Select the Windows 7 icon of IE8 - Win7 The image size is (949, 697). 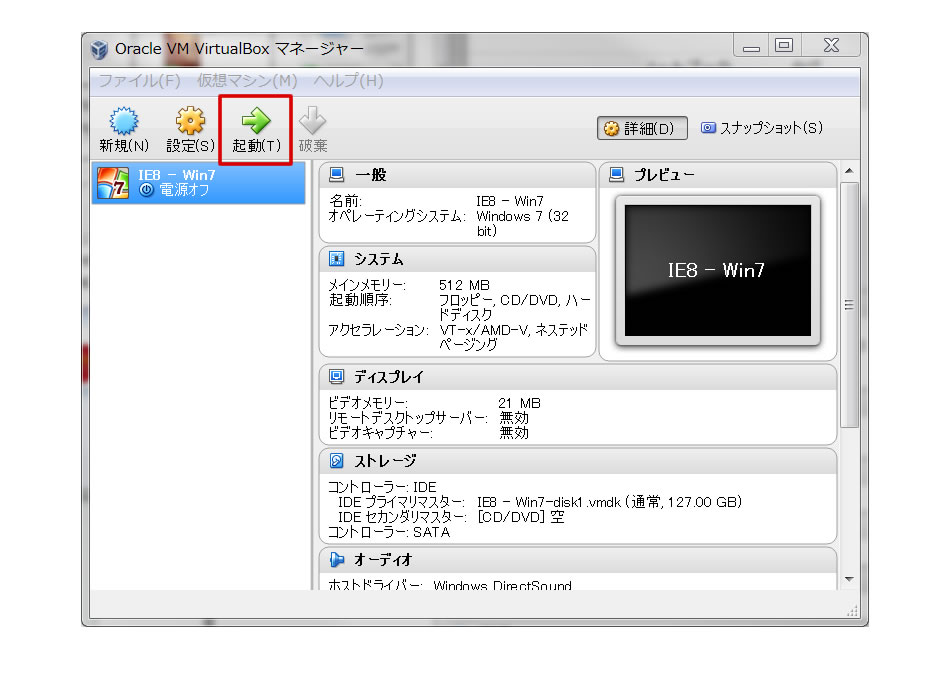coord(113,183)
